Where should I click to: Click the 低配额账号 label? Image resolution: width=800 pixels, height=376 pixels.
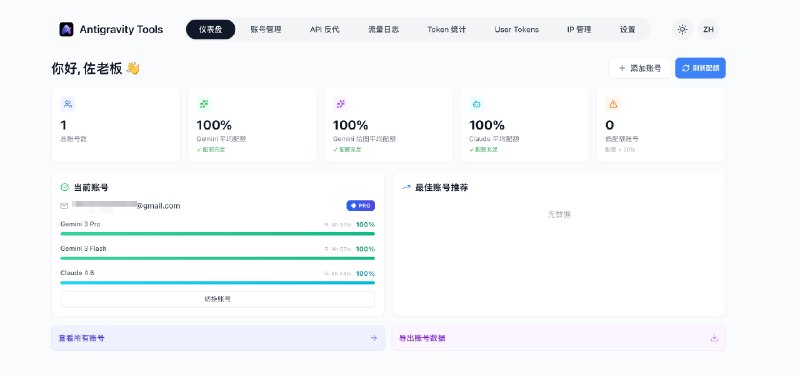point(622,139)
